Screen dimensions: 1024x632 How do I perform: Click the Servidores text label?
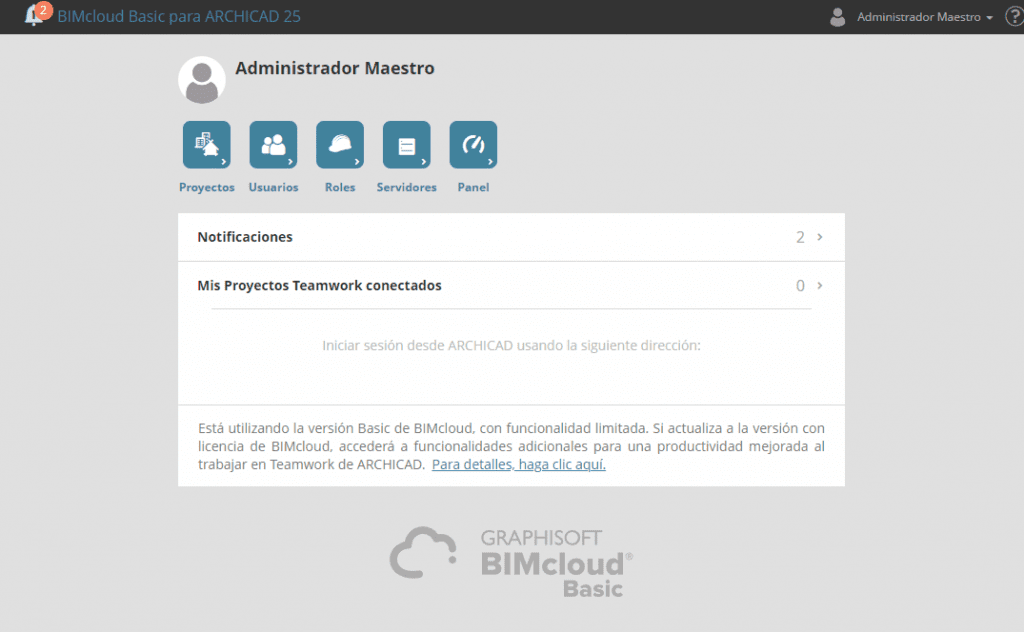[406, 187]
